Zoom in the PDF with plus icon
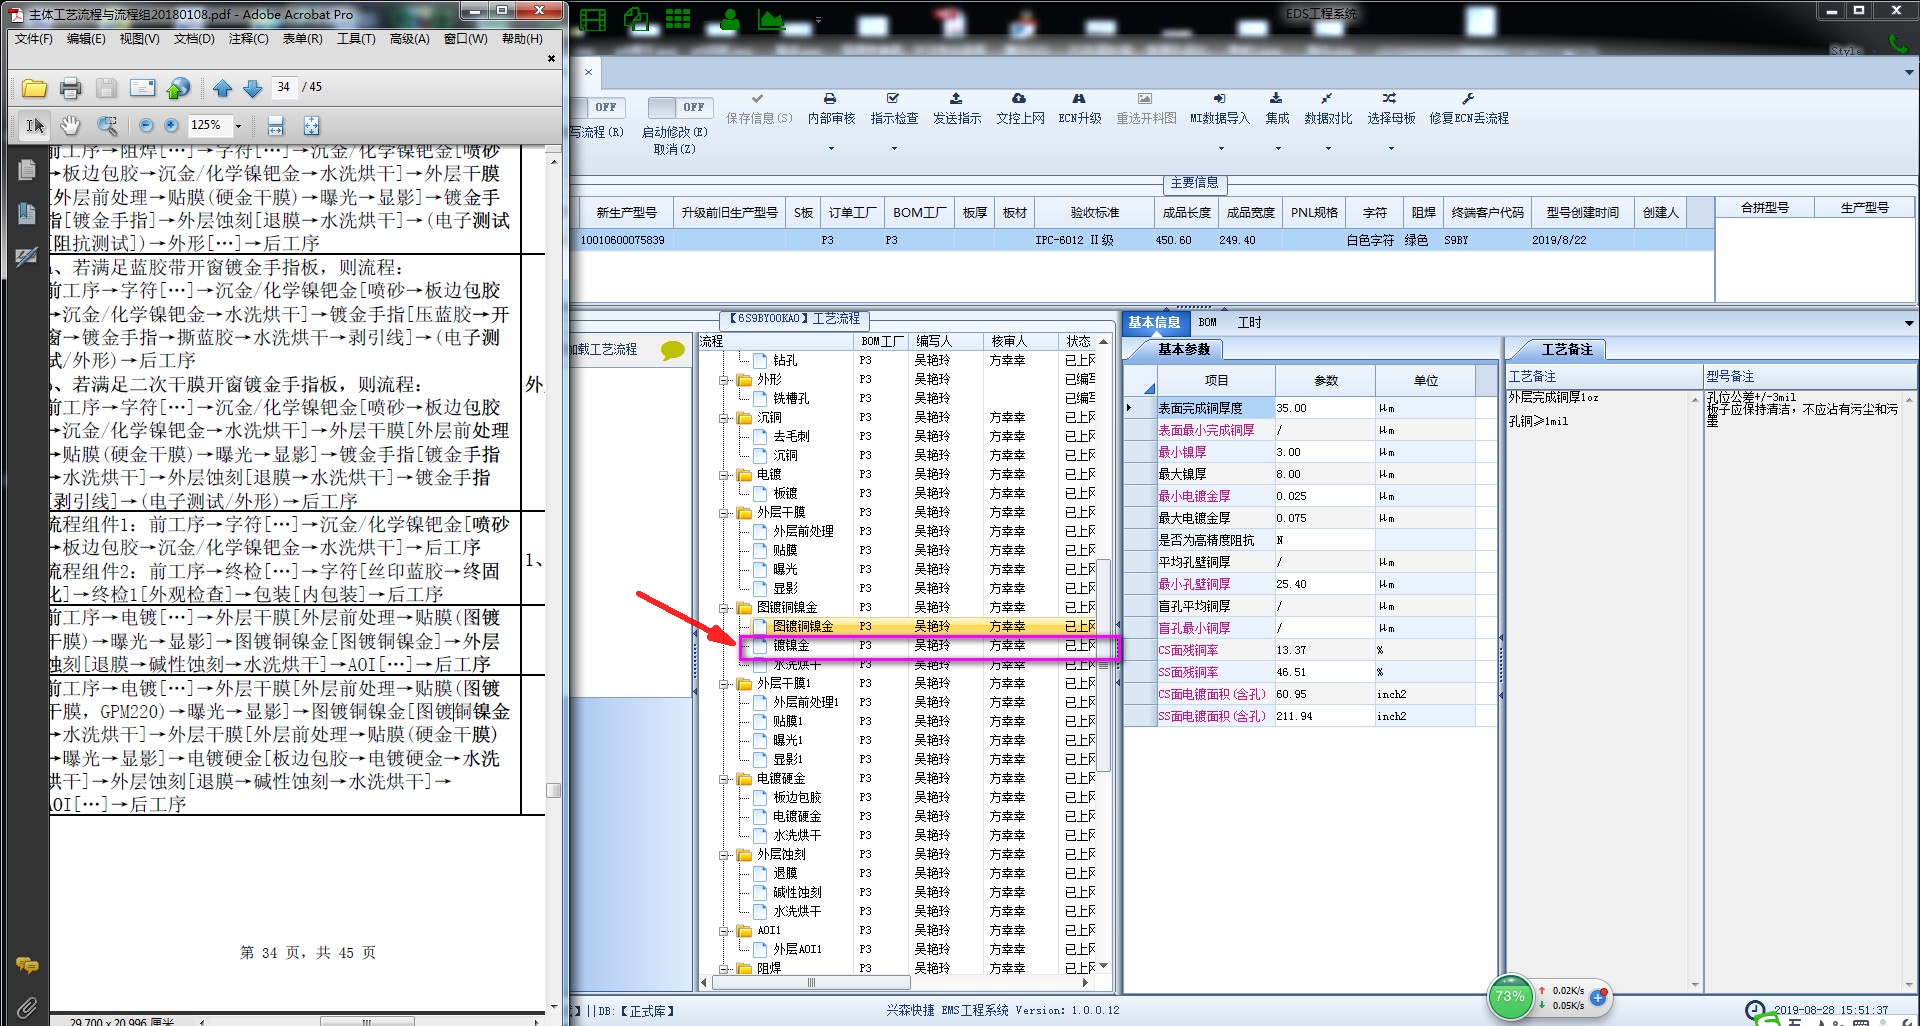This screenshot has height=1026, width=1920. click(171, 125)
